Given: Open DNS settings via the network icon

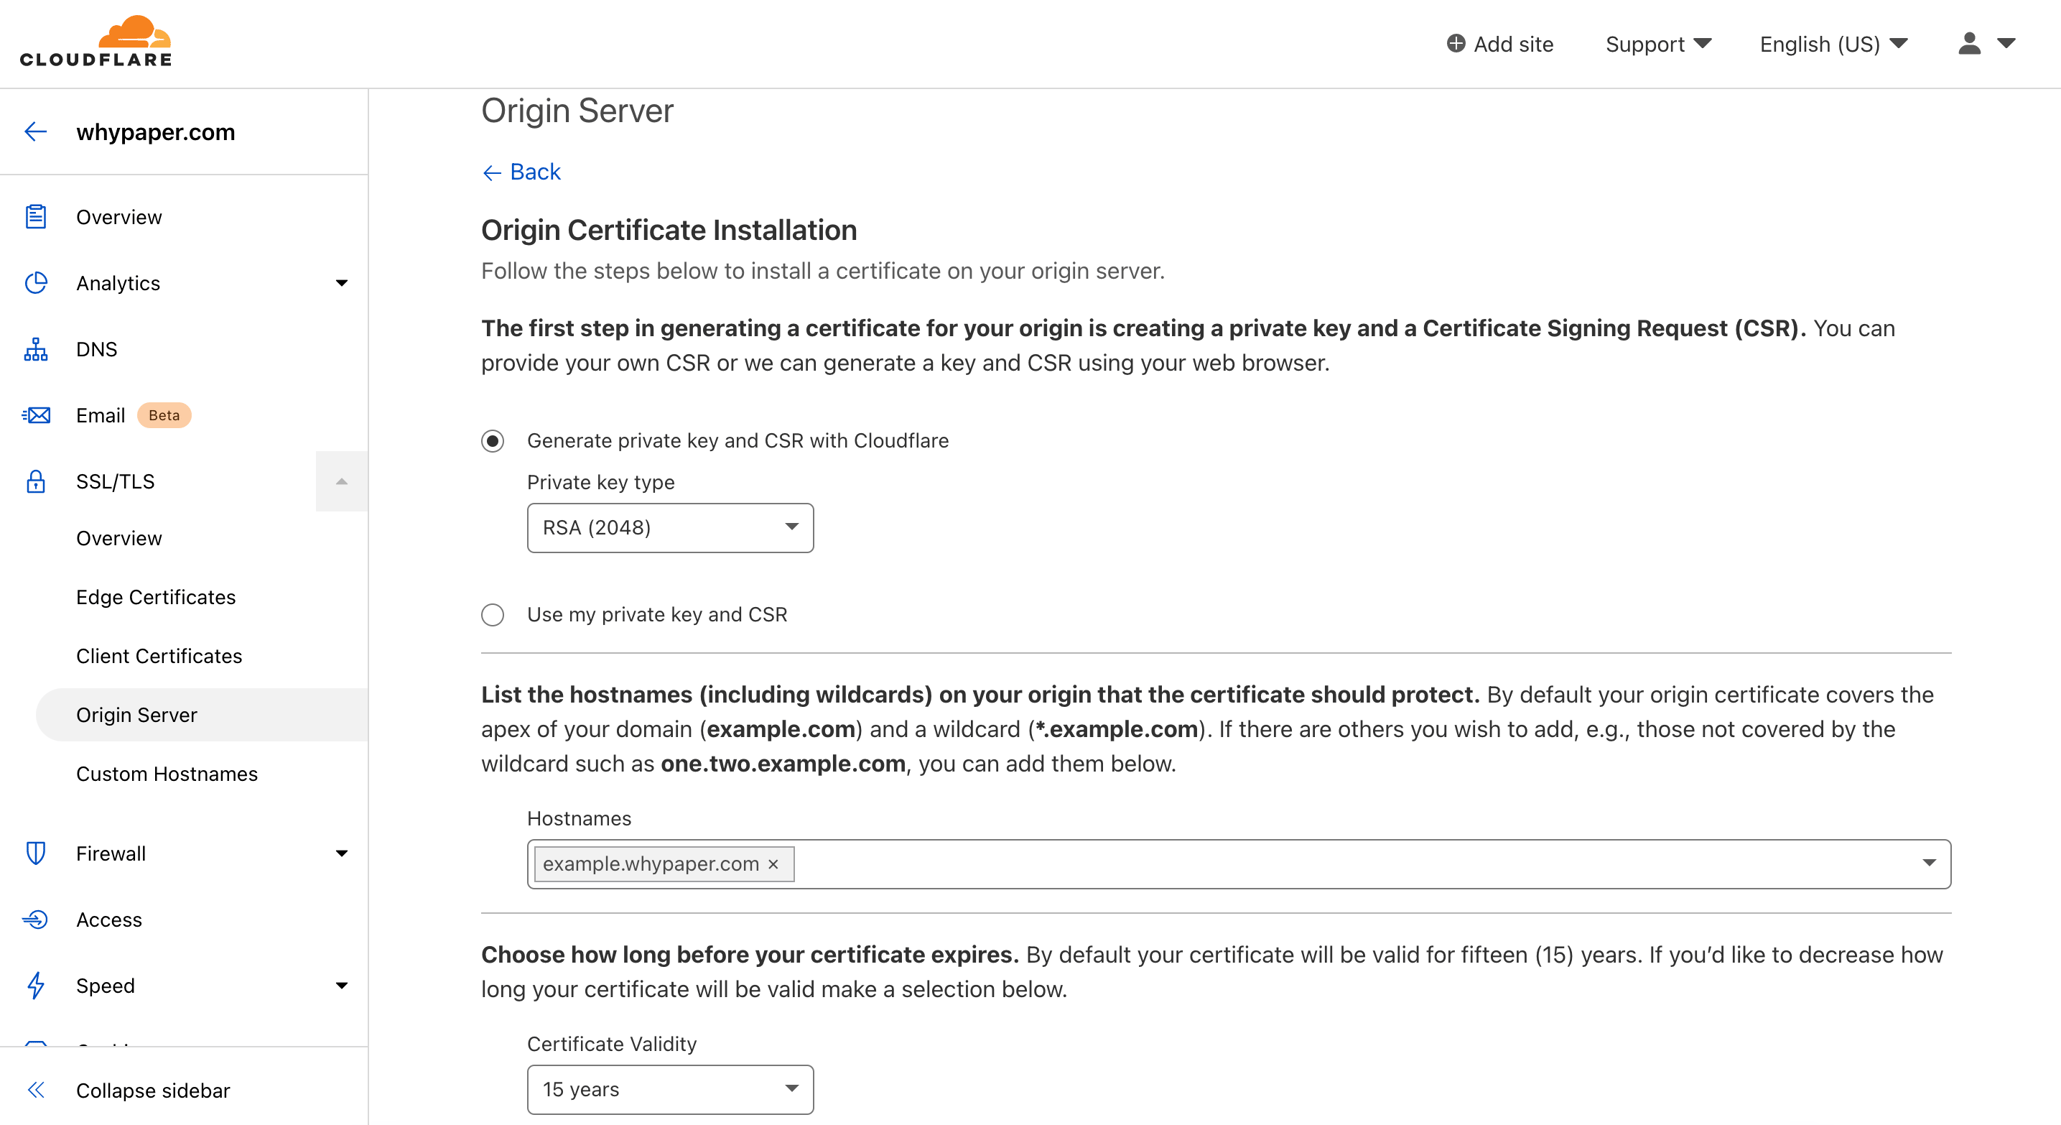Looking at the screenshot, I should (x=36, y=348).
